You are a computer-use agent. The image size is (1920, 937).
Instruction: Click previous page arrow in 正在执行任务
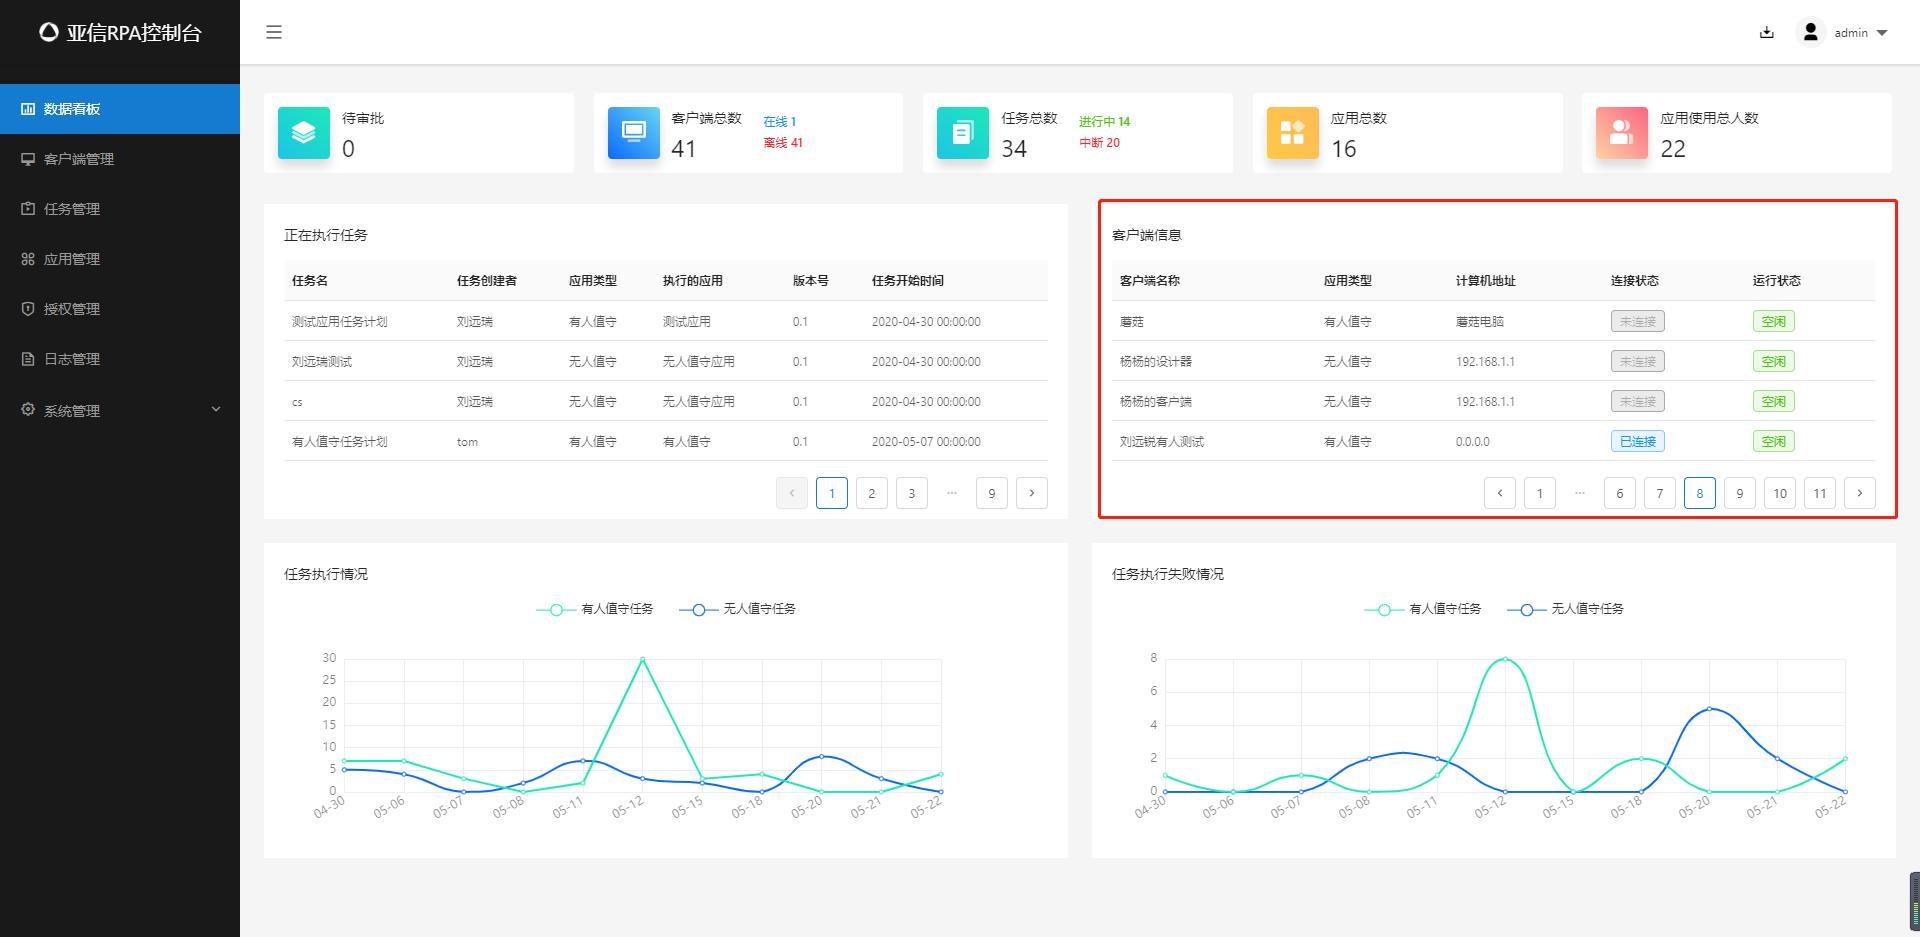tap(792, 493)
